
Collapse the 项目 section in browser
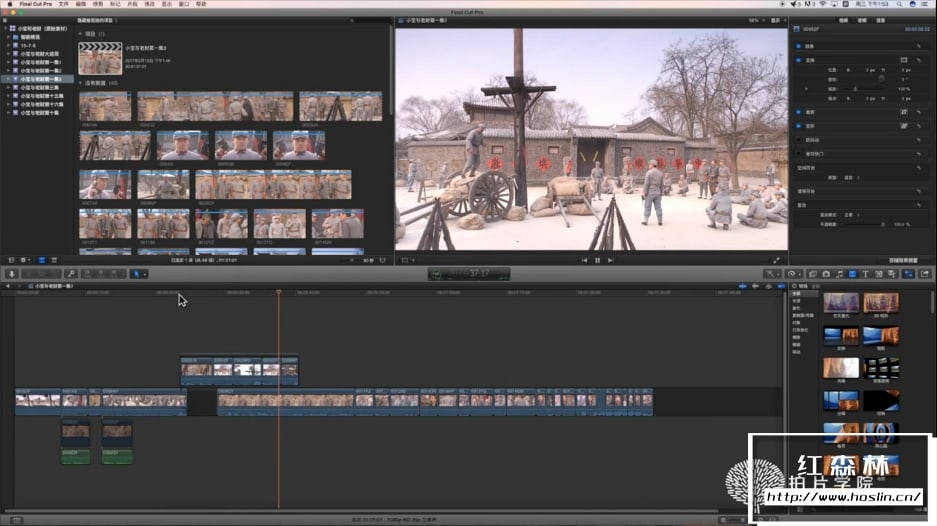coord(81,34)
